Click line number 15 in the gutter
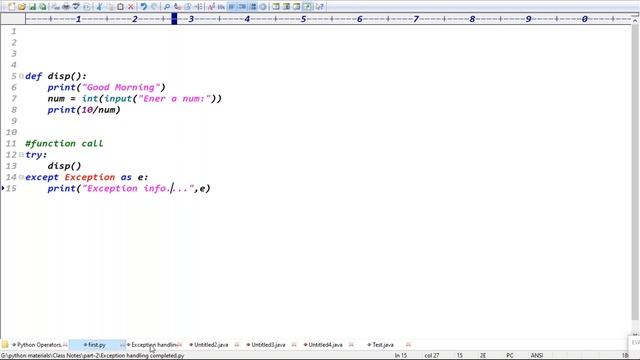The width and height of the screenshot is (640, 360). [11, 189]
